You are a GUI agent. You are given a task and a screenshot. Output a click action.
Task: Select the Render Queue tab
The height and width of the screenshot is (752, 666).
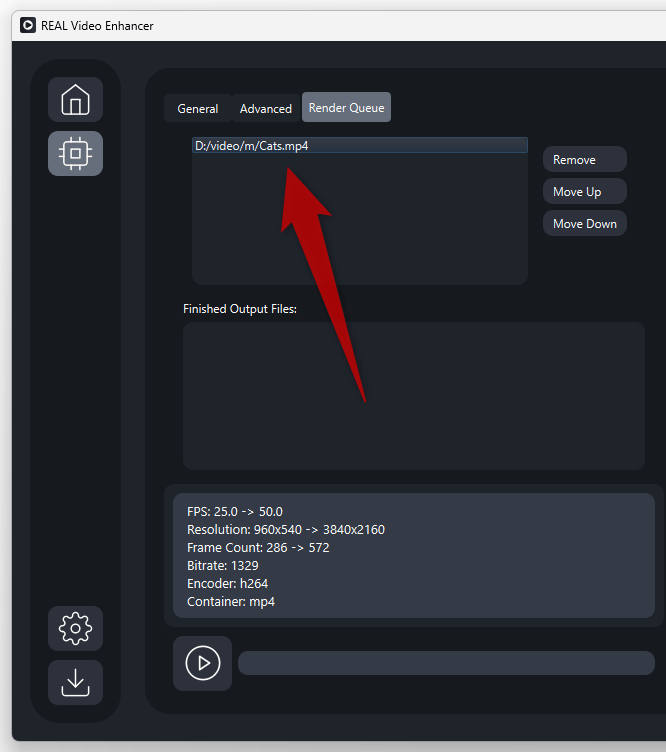346,107
